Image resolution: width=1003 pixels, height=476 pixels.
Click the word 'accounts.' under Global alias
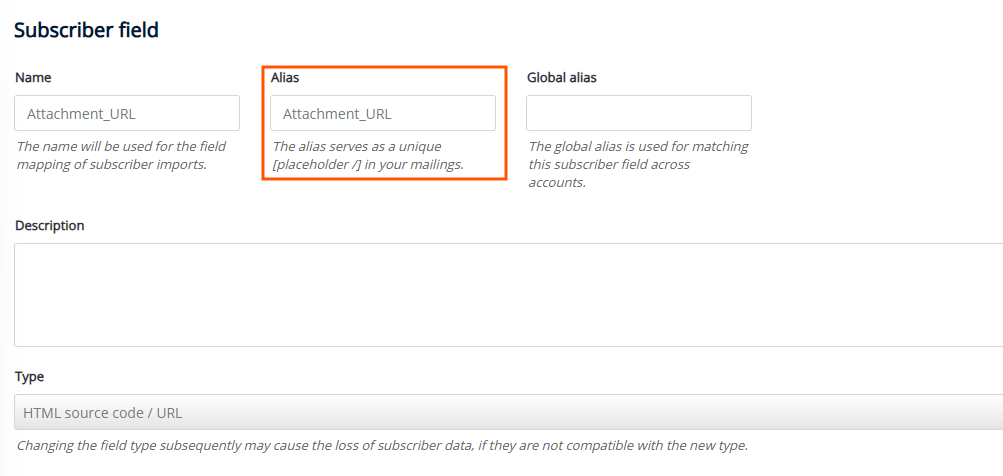[557, 182]
